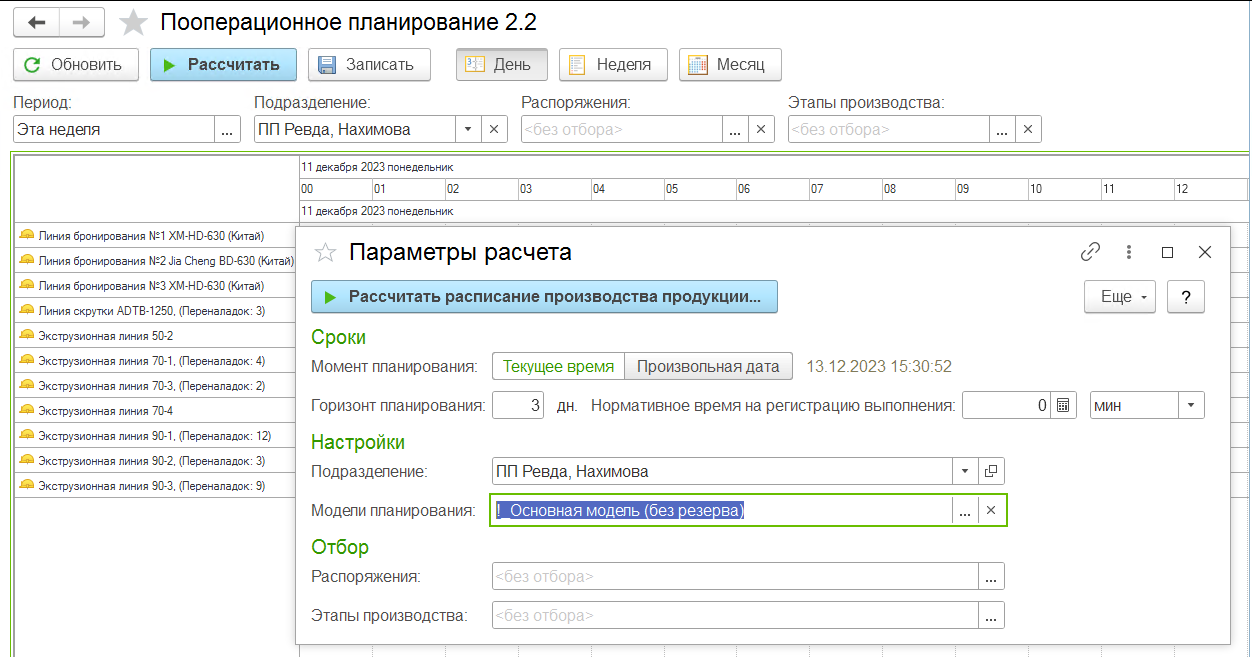This screenshot has width=1252, height=657.
Task: Click the Период field Эта неделя
Action: [114, 129]
